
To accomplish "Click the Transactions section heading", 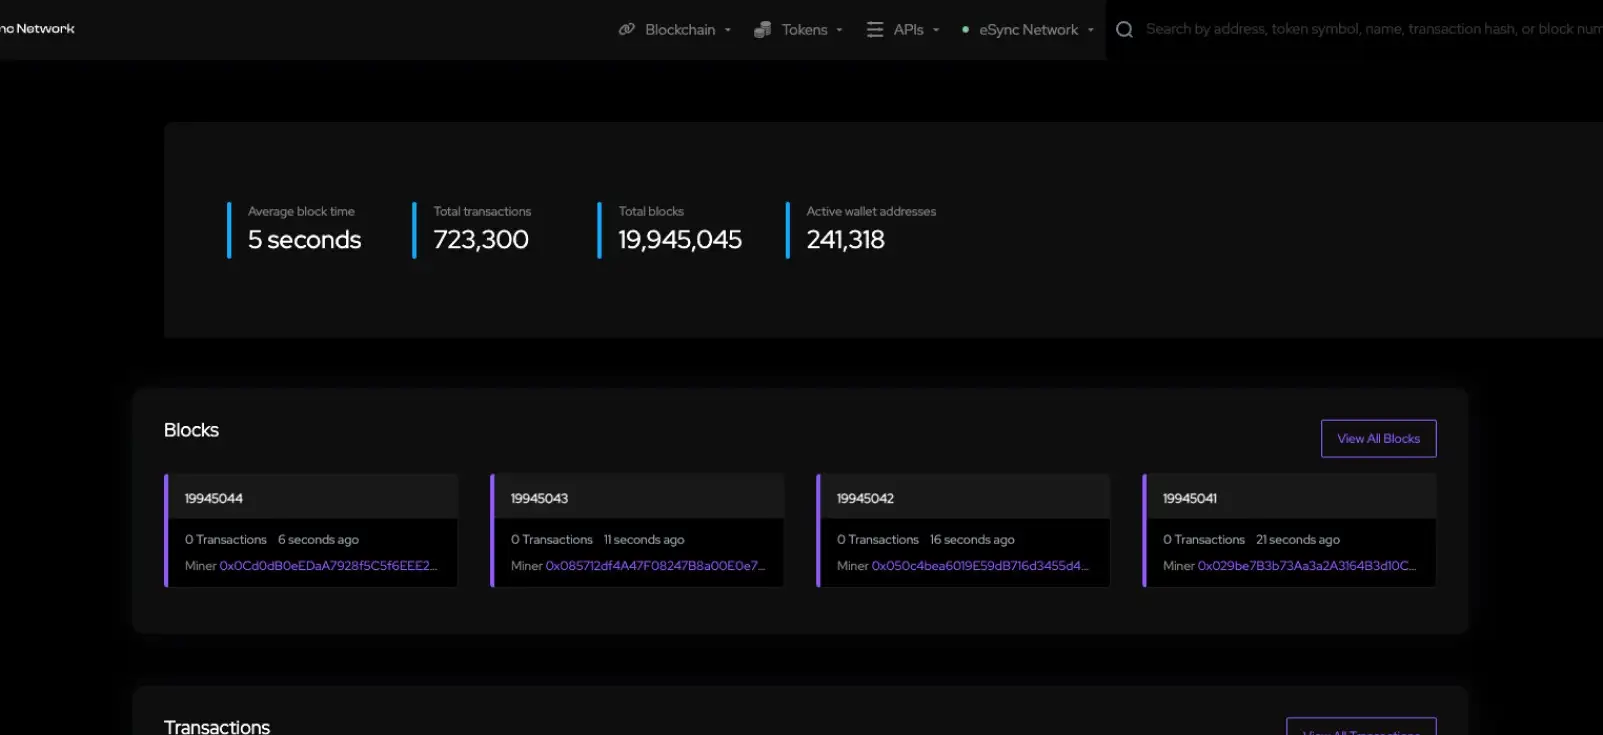I will 217,726.
